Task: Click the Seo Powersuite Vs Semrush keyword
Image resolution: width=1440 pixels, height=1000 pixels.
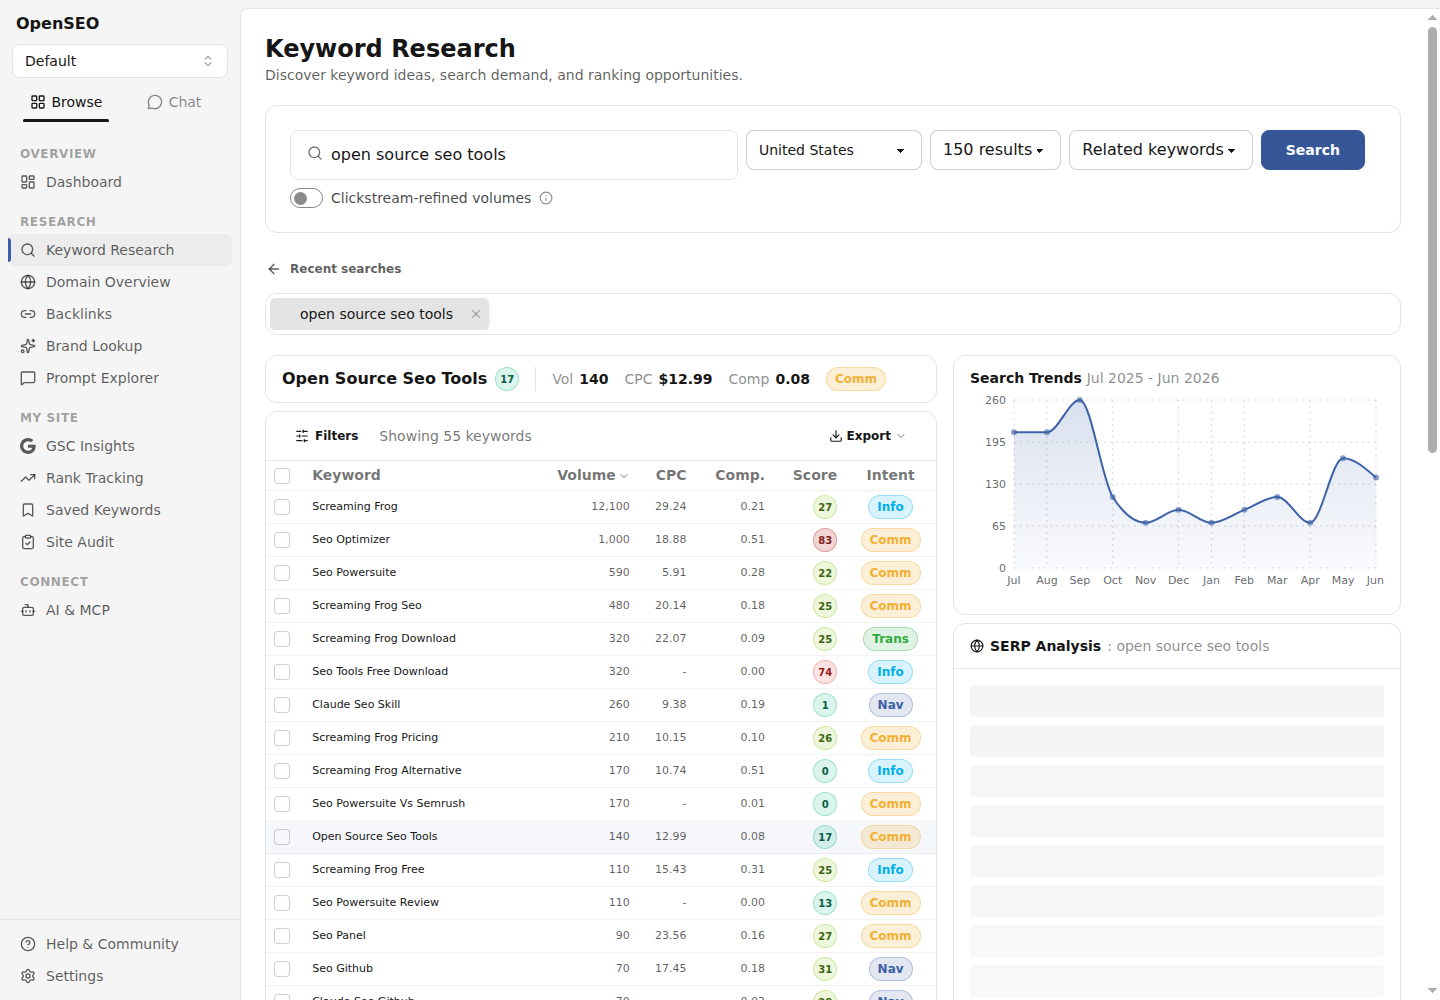Action: pos(388,804)
